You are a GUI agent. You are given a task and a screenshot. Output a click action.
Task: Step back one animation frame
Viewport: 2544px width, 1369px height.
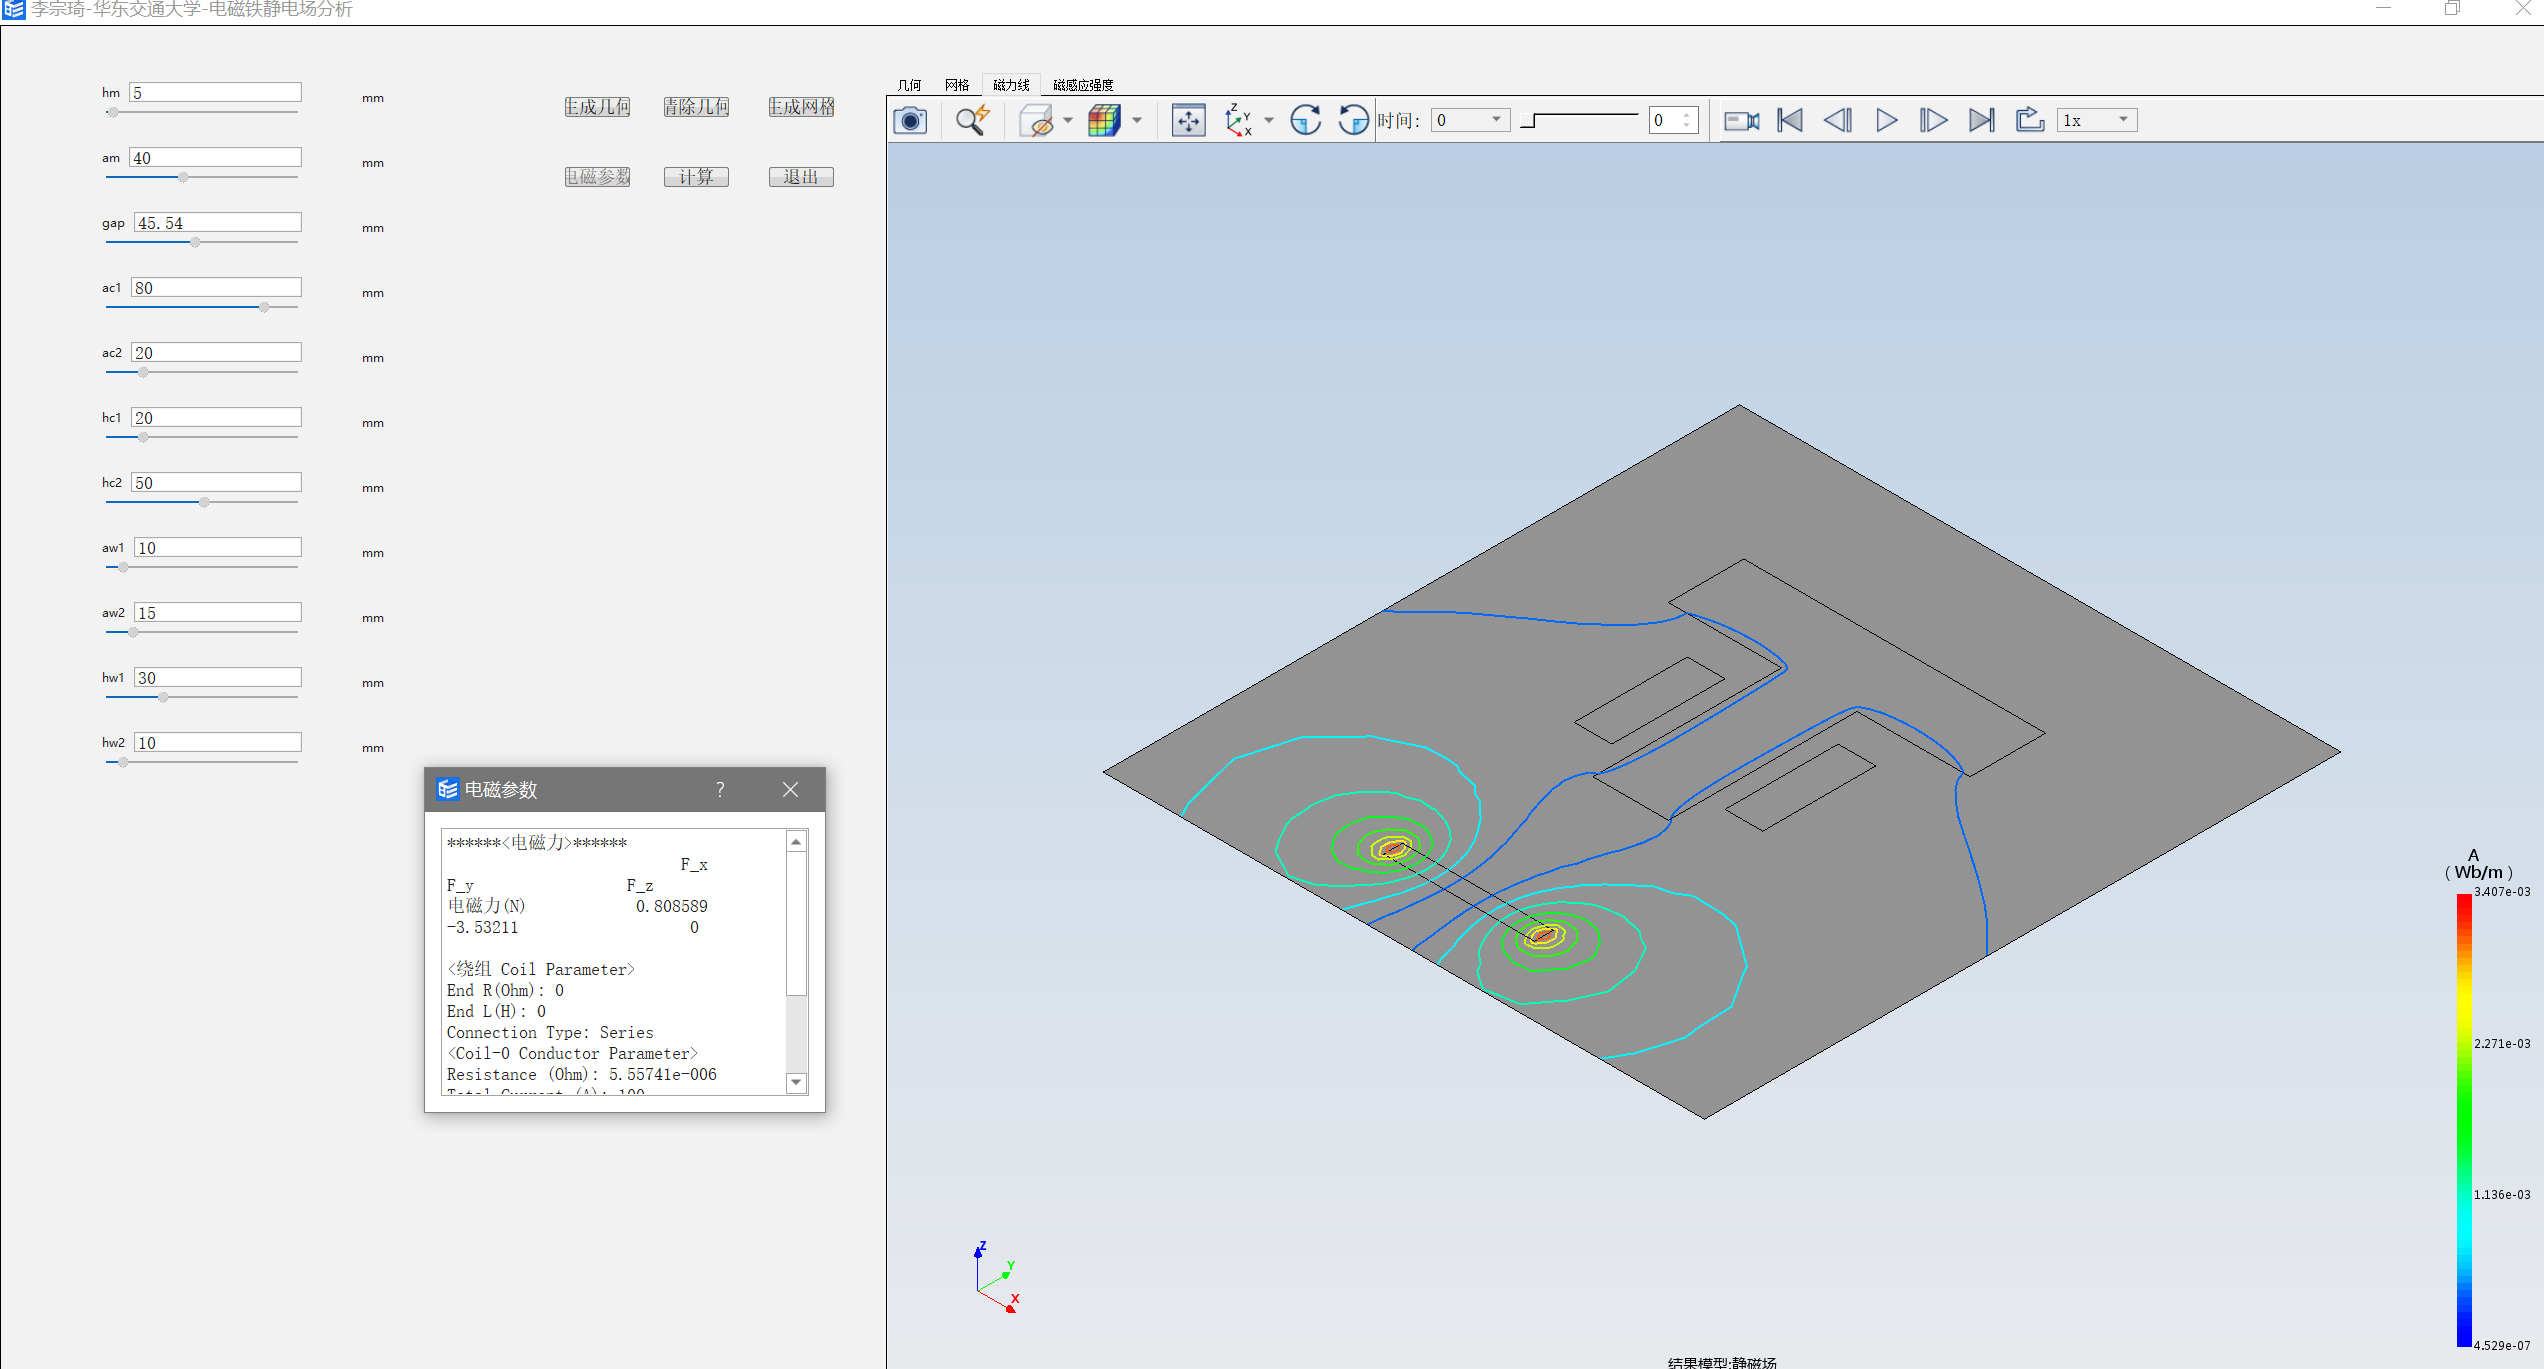tap(1838, 121)
